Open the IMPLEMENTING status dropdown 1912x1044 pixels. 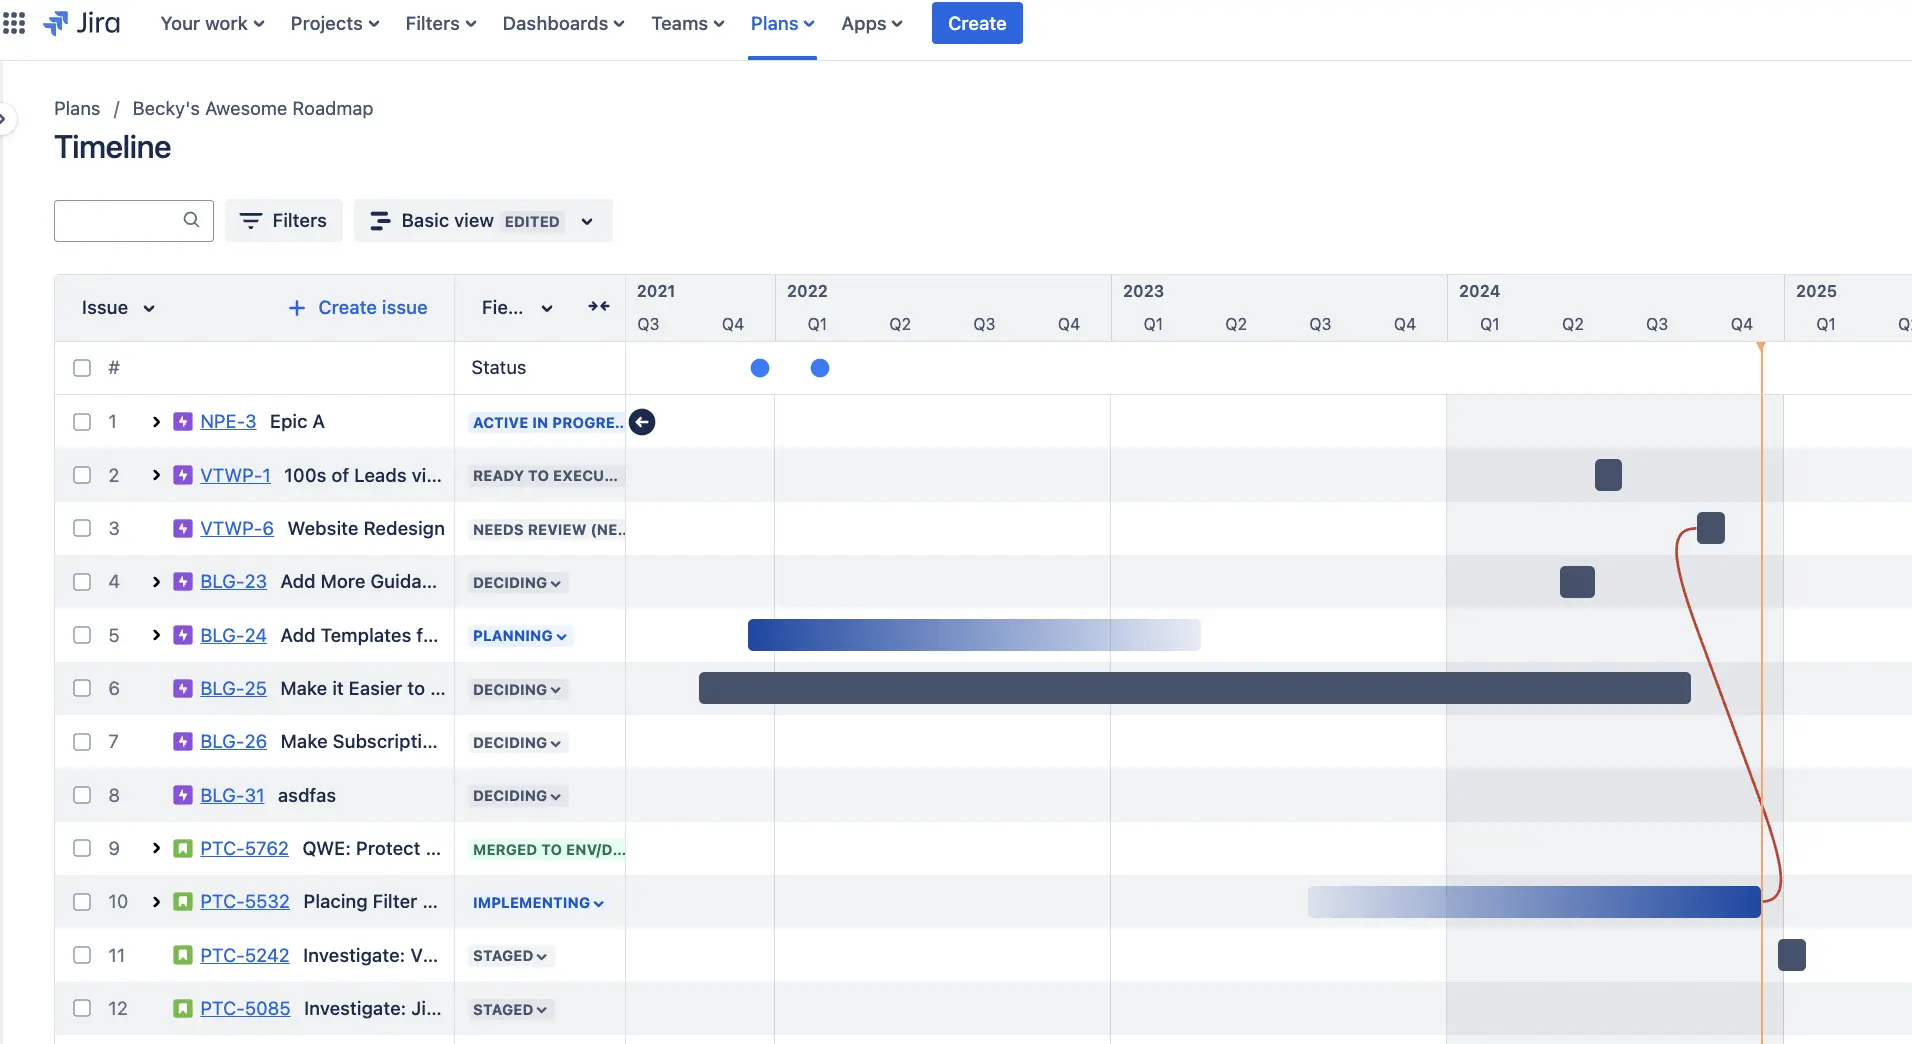click(x=538, y=903)
